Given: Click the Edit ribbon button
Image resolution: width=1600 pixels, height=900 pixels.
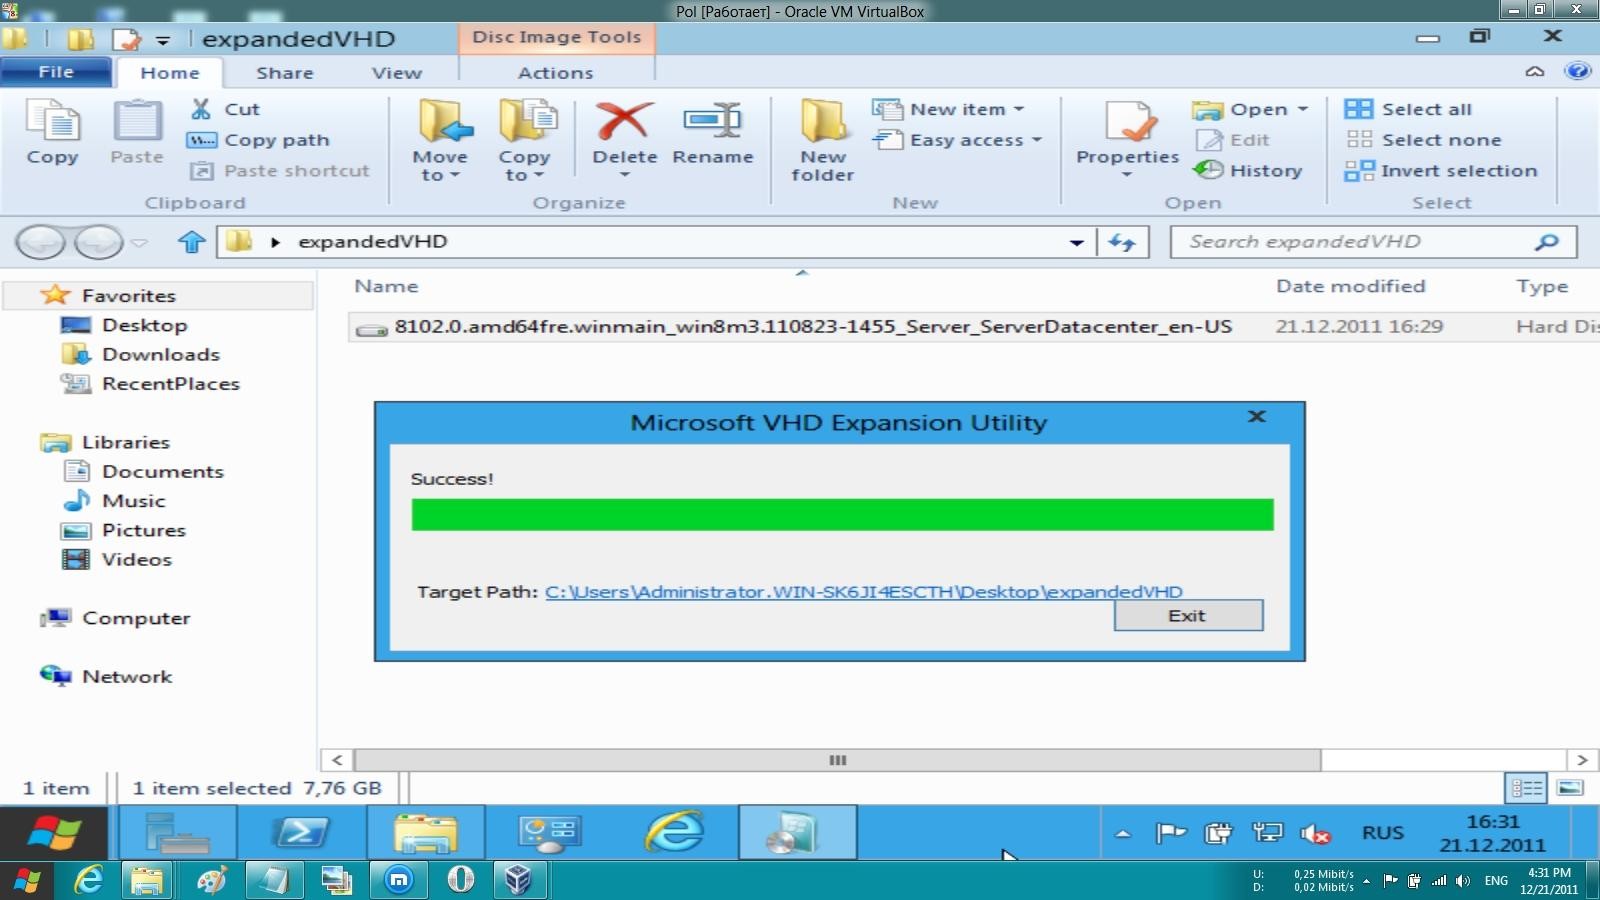Looking at the screenshot, I should (x=1233, y=140).
